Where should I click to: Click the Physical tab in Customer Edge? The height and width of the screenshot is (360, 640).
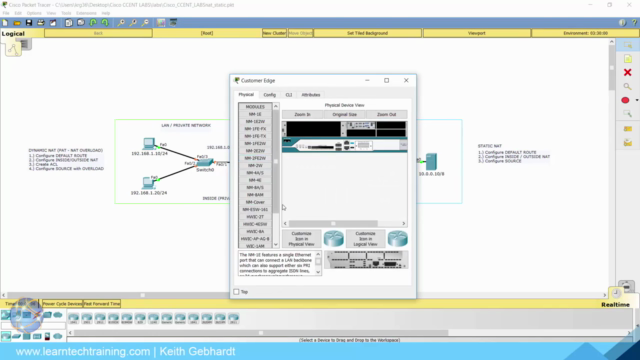(246, 95)
